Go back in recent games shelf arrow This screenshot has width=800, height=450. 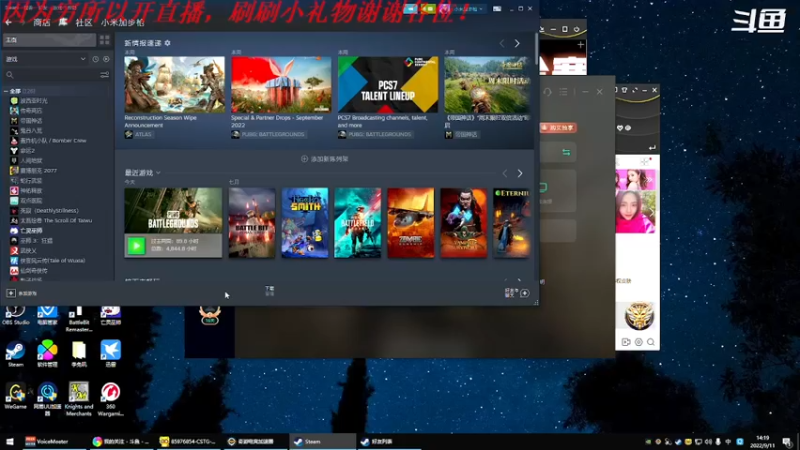pyautogui.click(x=505, y=173)
